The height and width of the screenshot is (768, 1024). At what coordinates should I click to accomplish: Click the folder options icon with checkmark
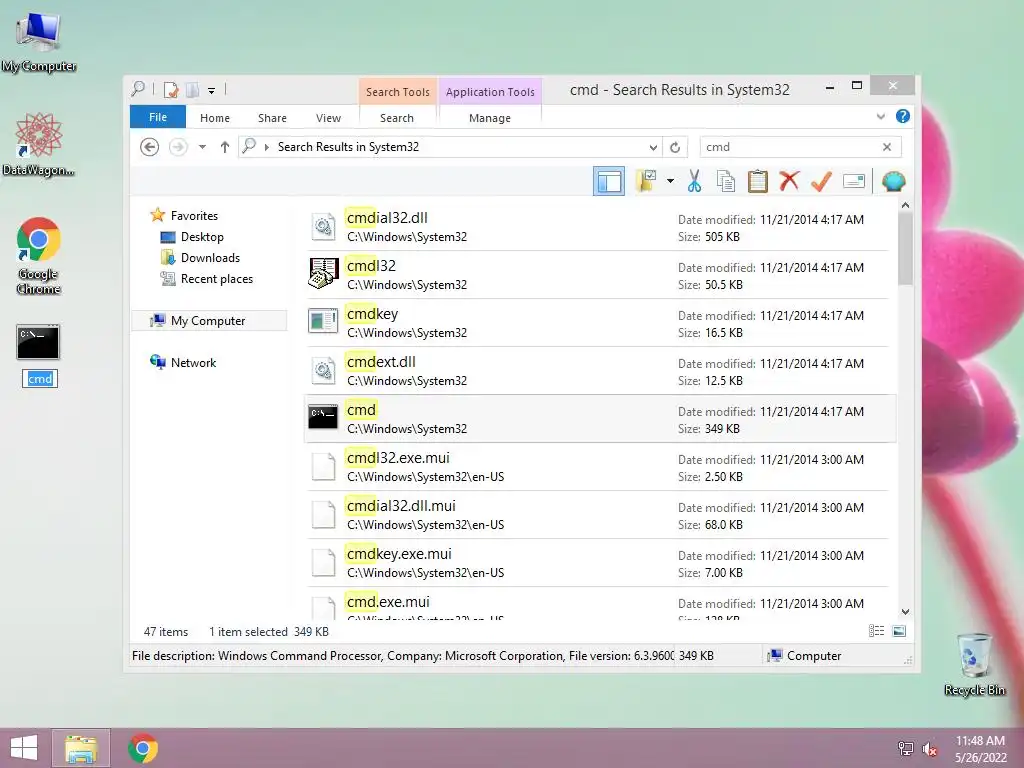(x=646, y=182)
